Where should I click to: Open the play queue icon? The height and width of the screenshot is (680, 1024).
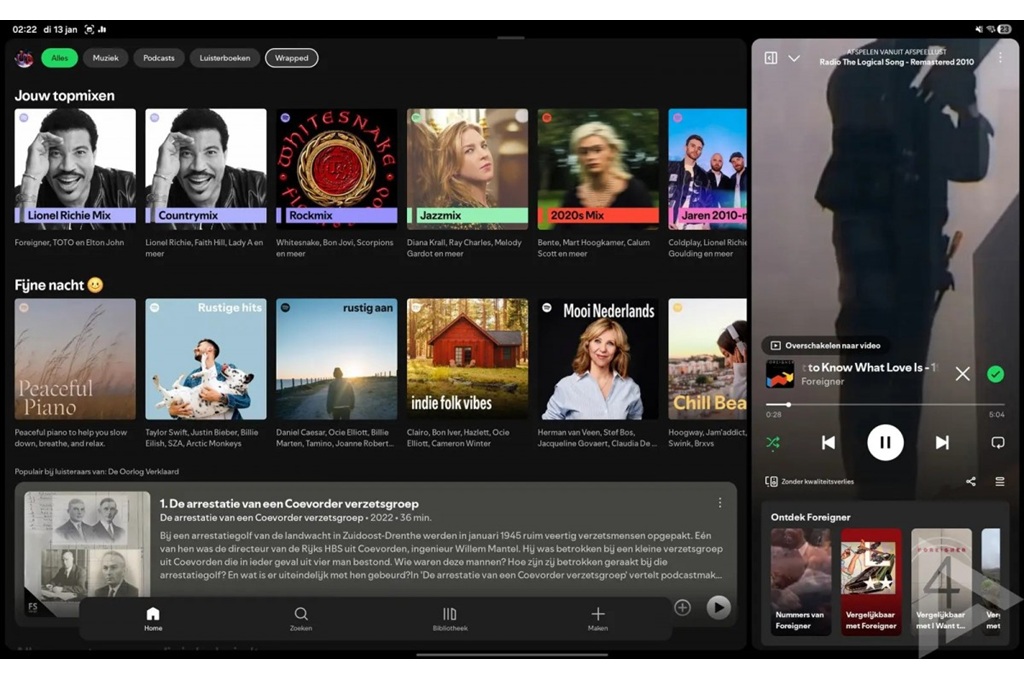tap(999, 481)
